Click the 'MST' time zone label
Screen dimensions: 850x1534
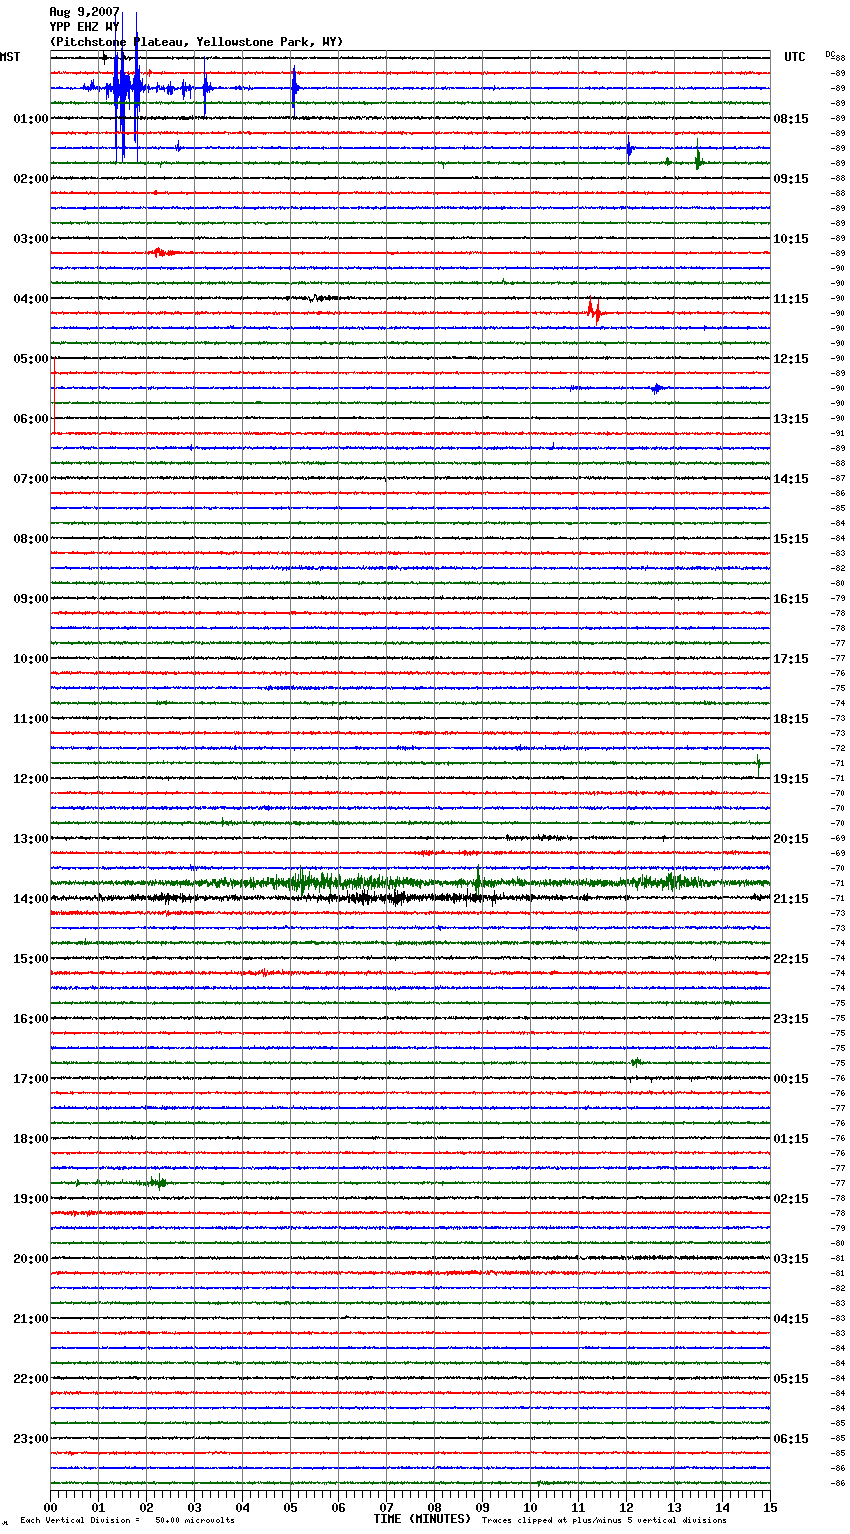(x=10, y=57)
